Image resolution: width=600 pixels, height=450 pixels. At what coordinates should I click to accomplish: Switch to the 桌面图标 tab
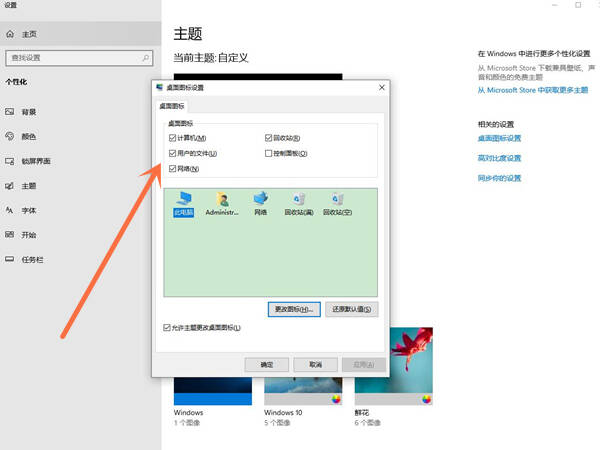[172, 106]
